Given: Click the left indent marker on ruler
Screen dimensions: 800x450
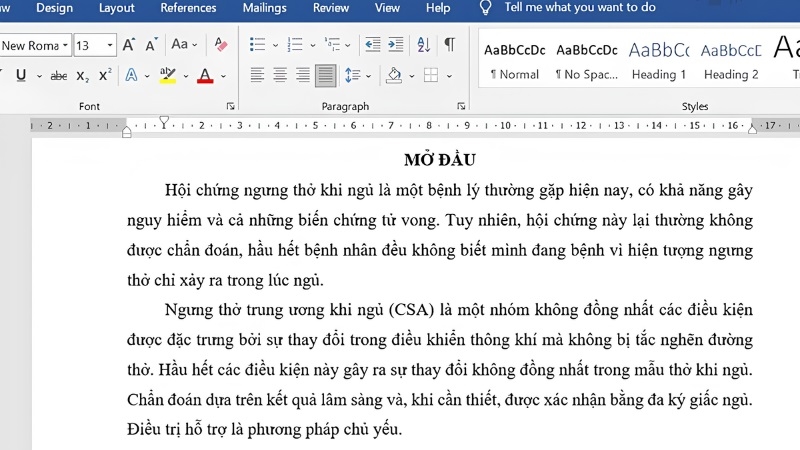Looking at the screenshot, I should tap(127, 133).
